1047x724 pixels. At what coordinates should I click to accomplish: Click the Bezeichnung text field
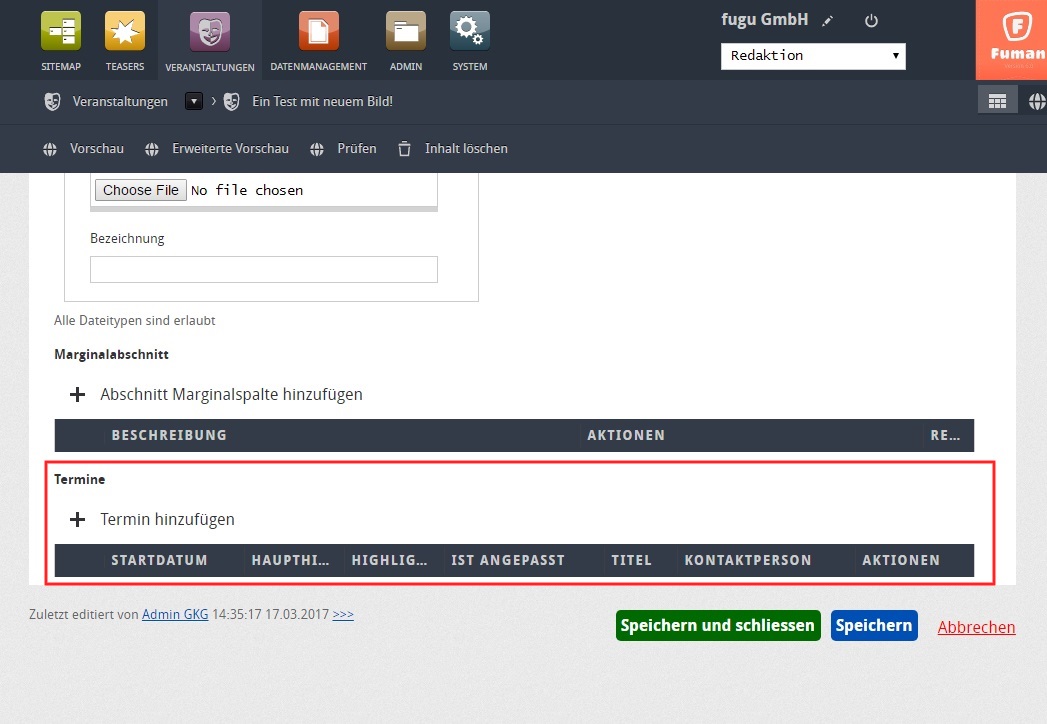tap(264, 270)
